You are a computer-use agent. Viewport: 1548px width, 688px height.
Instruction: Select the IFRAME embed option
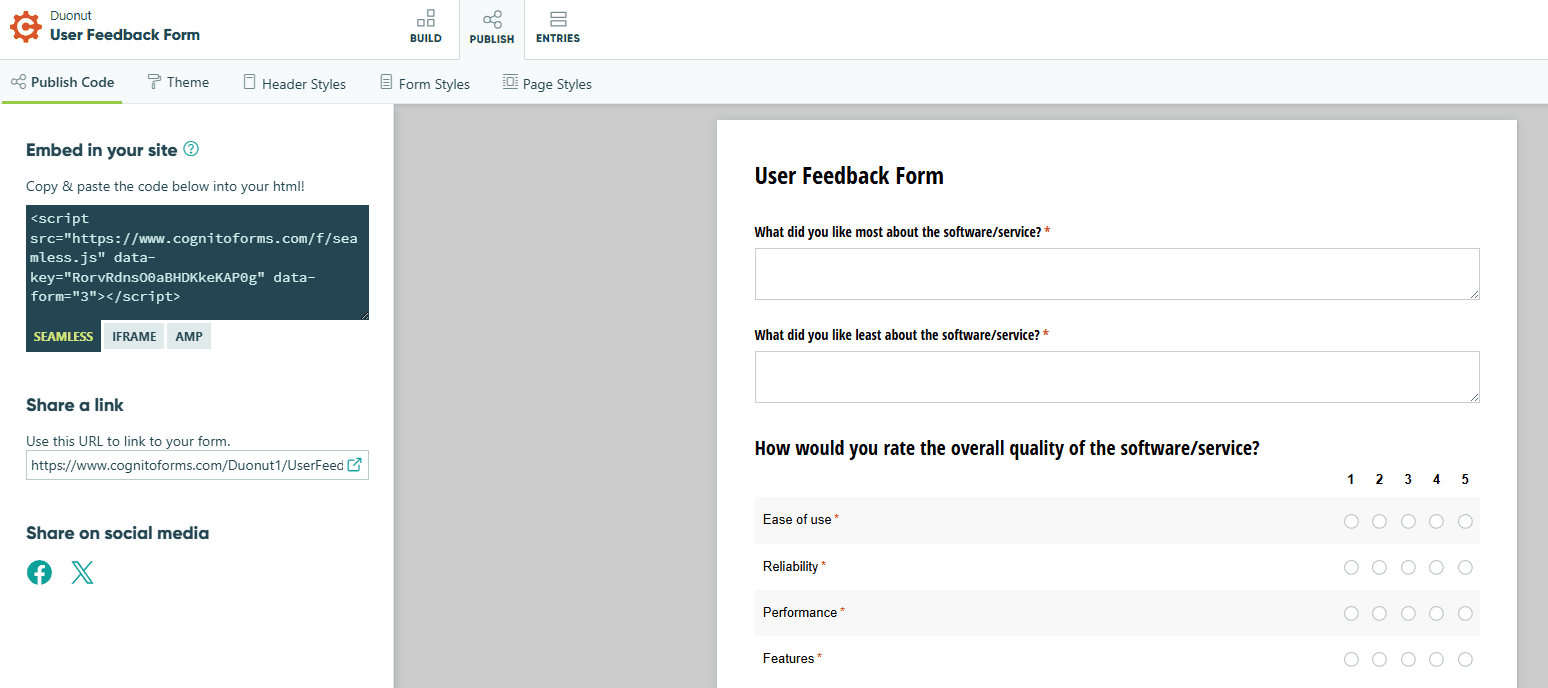(x=134, y=336)
